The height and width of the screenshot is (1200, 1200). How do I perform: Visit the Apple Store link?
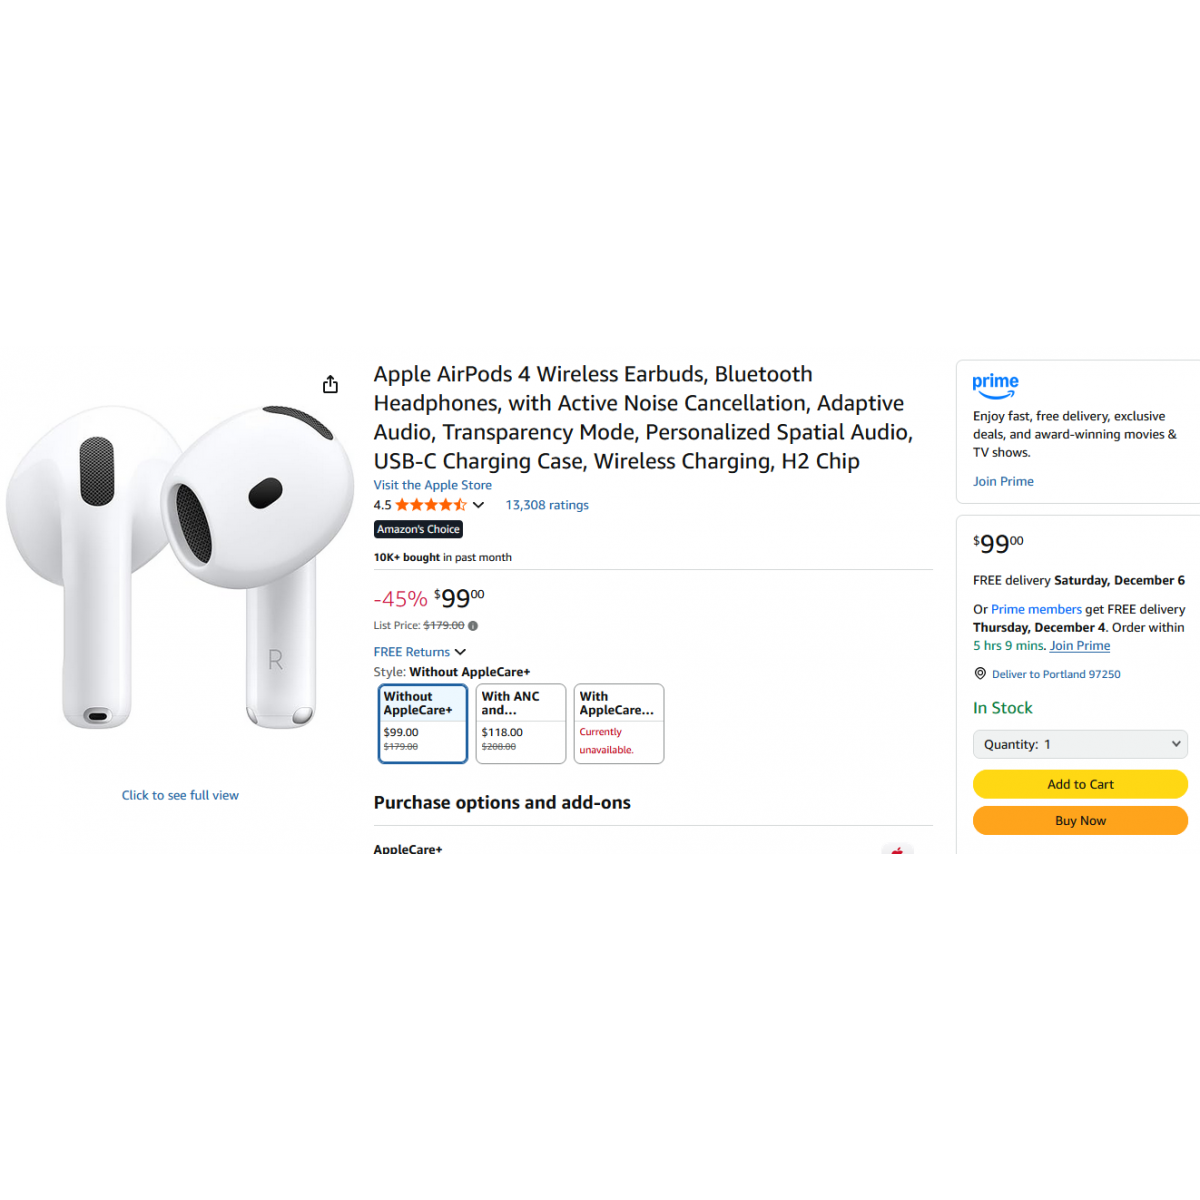[433, 485]
